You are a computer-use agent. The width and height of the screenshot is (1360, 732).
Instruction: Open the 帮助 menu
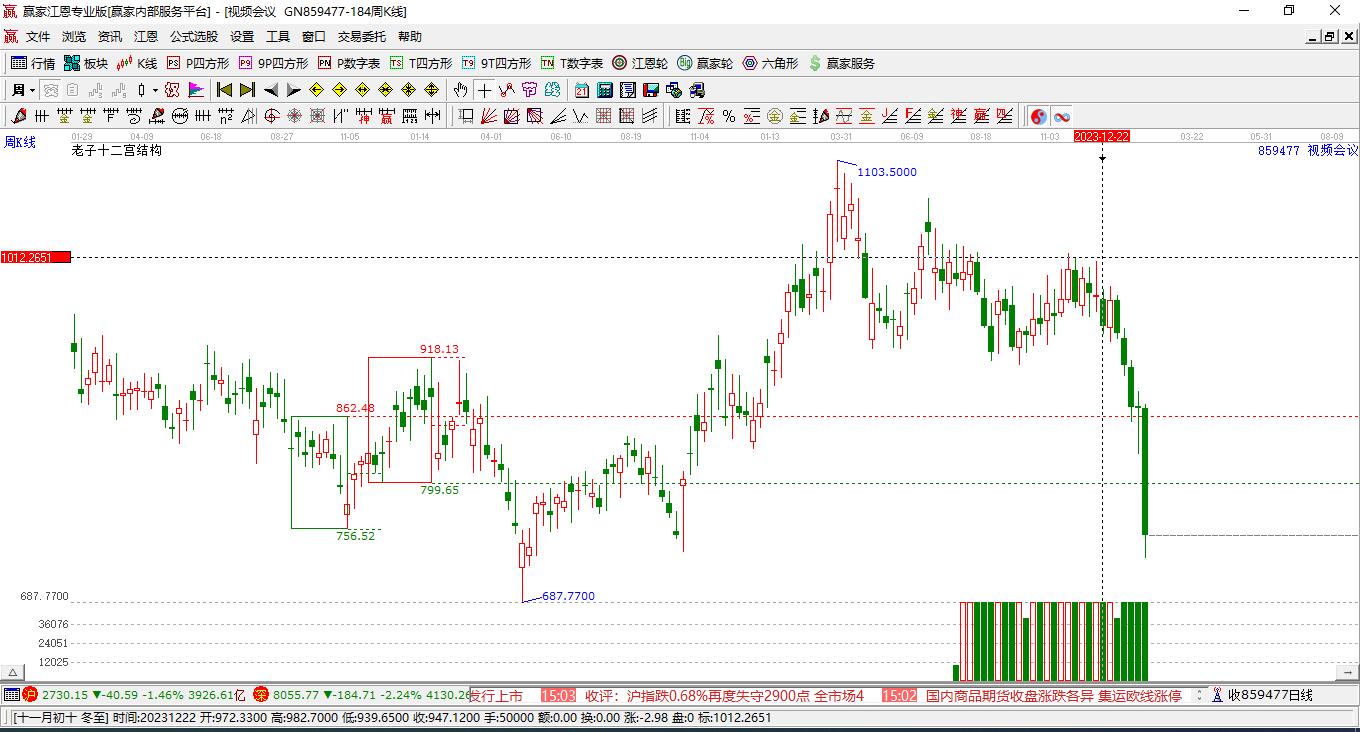(410, 37)
